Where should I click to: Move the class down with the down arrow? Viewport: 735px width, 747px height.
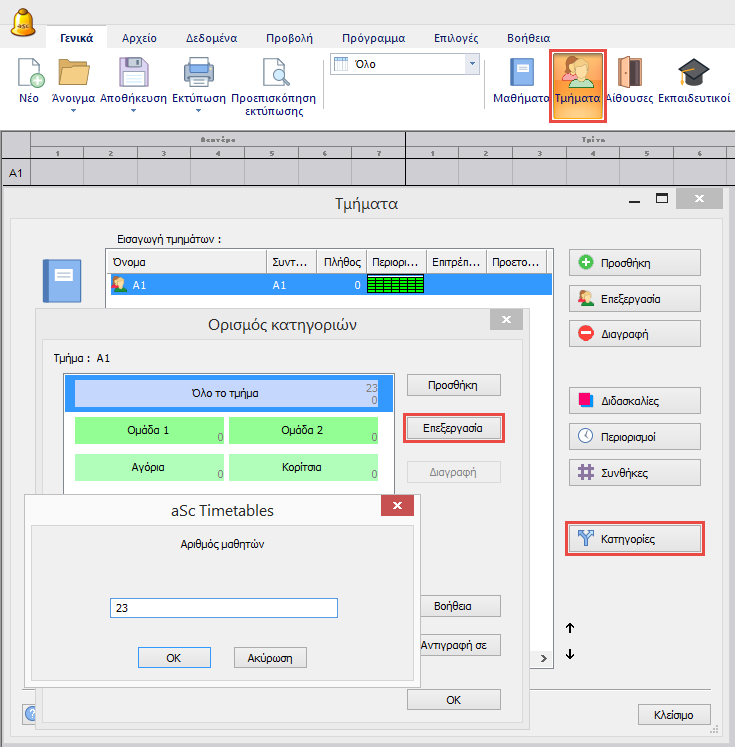tap(570, 655)
